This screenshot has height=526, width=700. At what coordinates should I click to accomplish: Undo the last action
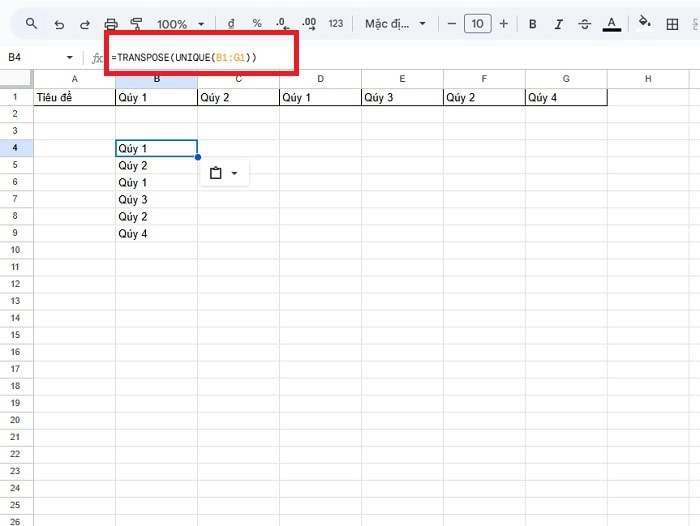[59, 24]
